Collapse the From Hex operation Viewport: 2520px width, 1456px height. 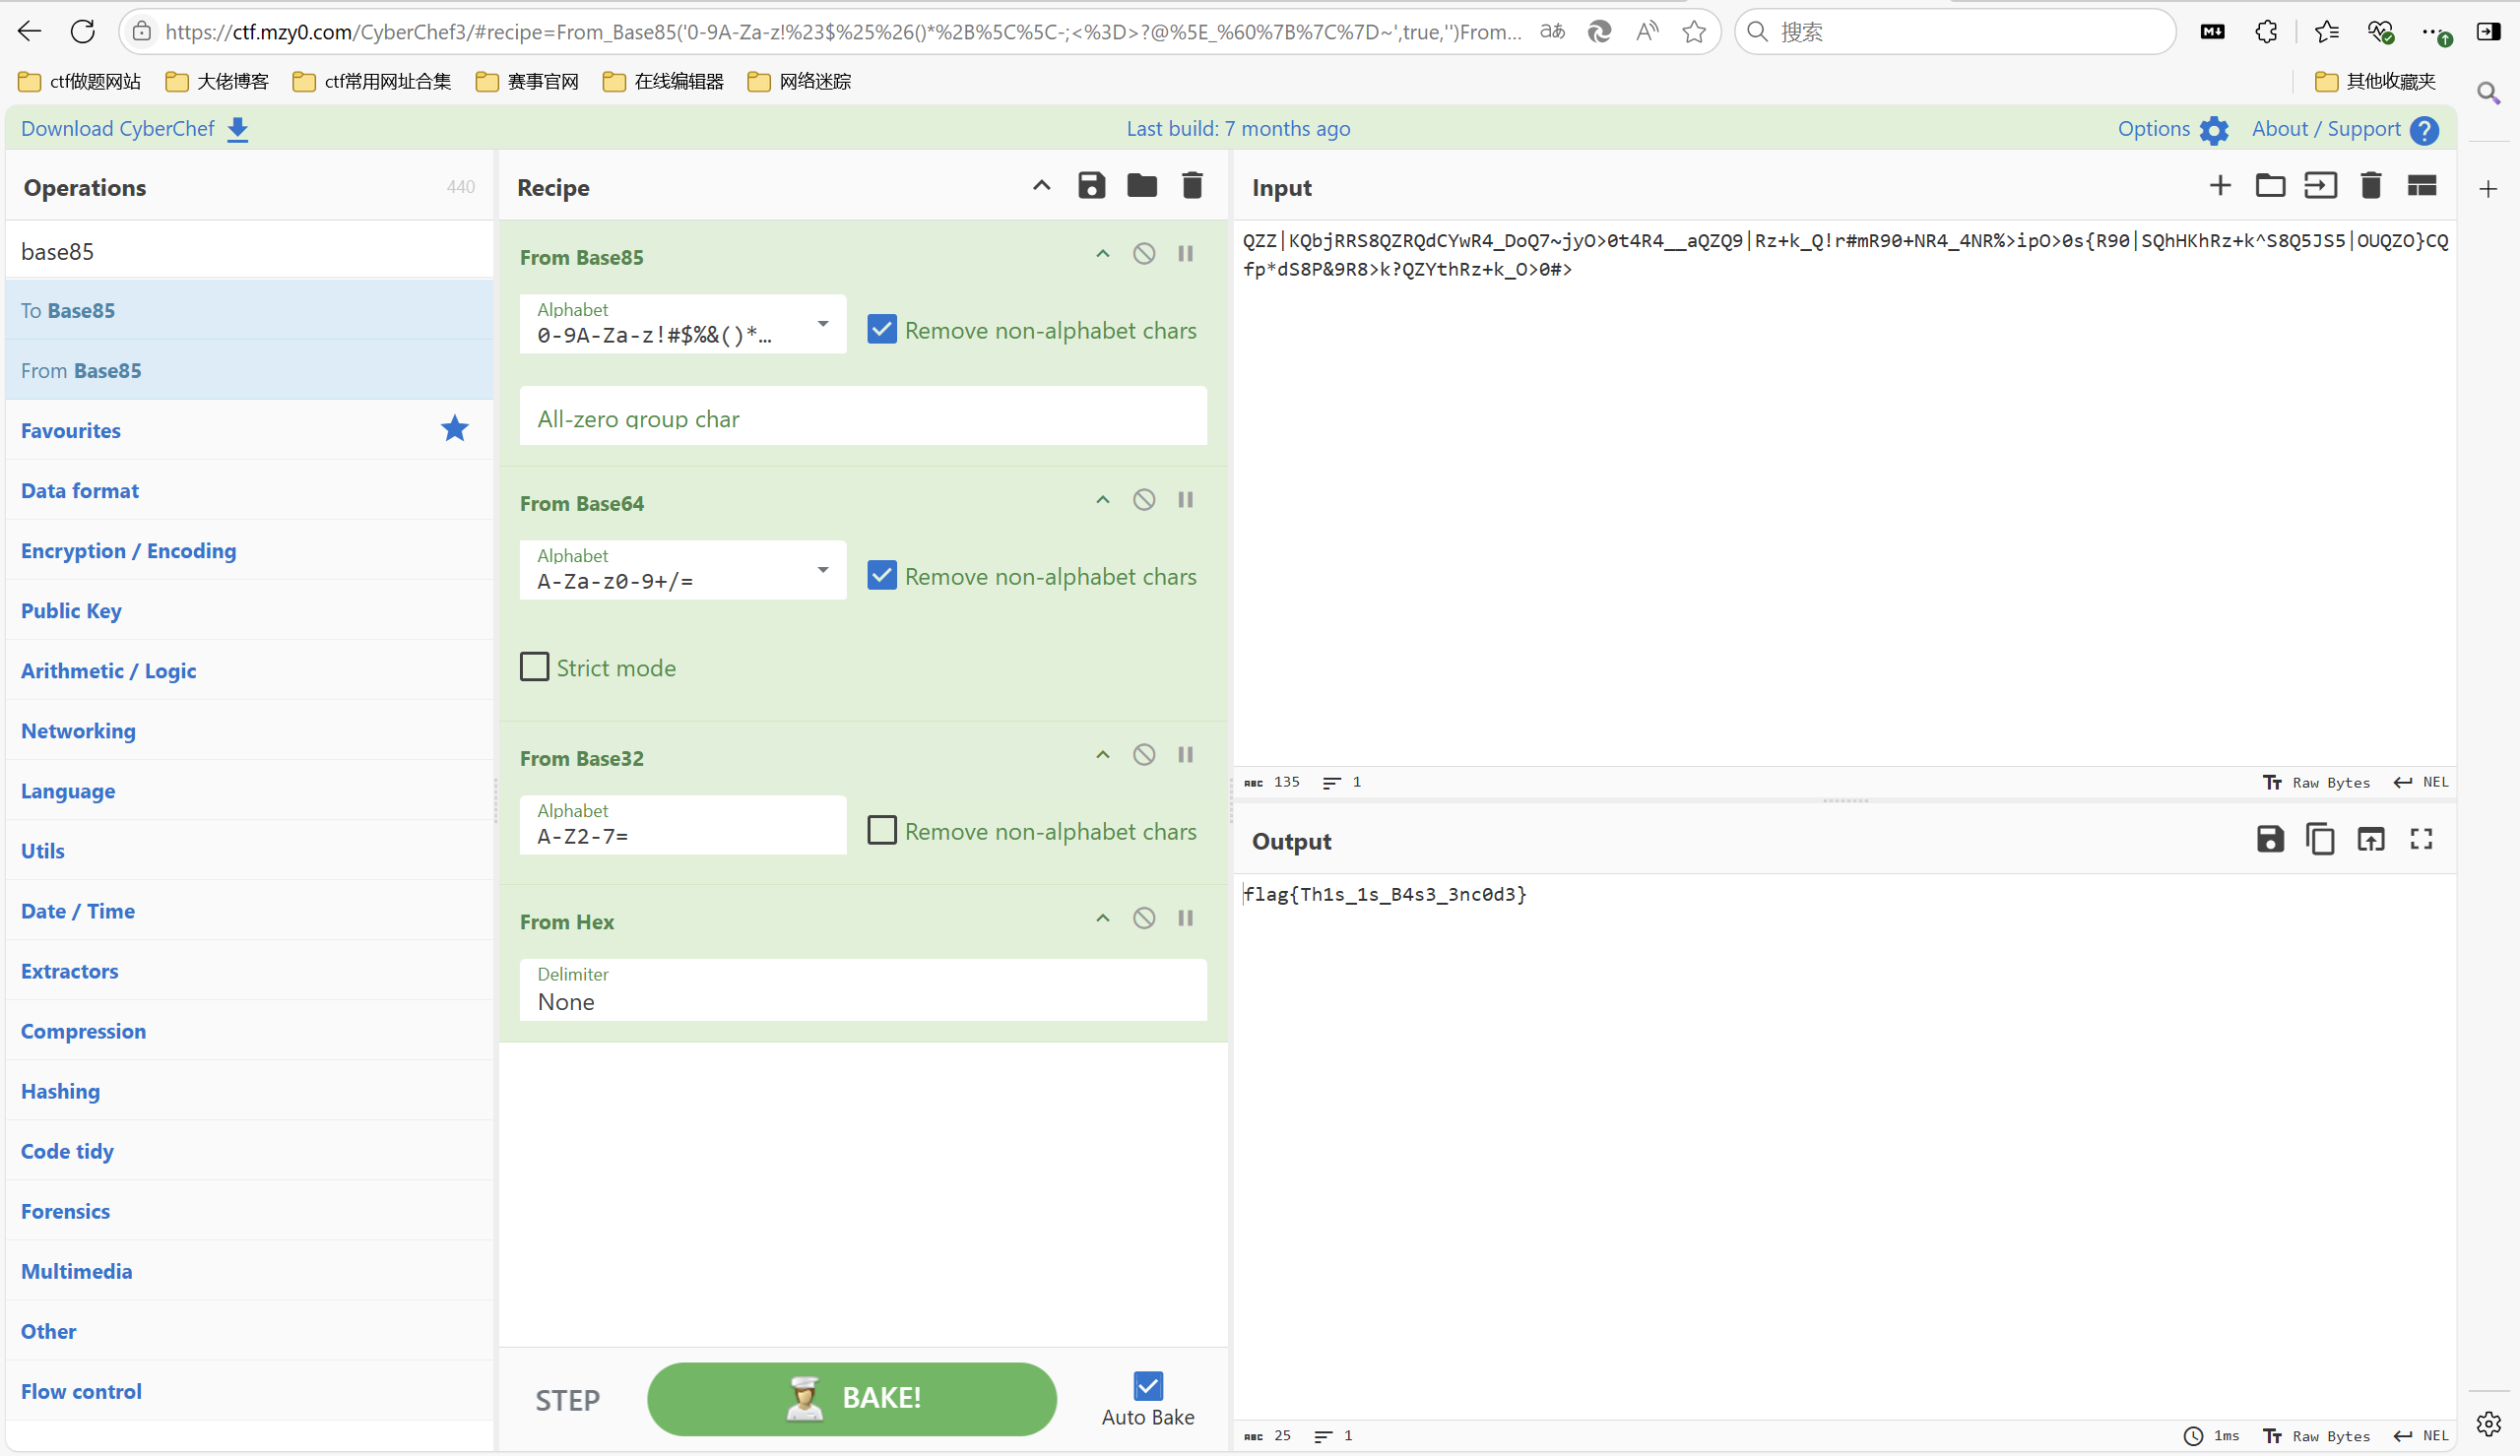tap(1102, 918)
